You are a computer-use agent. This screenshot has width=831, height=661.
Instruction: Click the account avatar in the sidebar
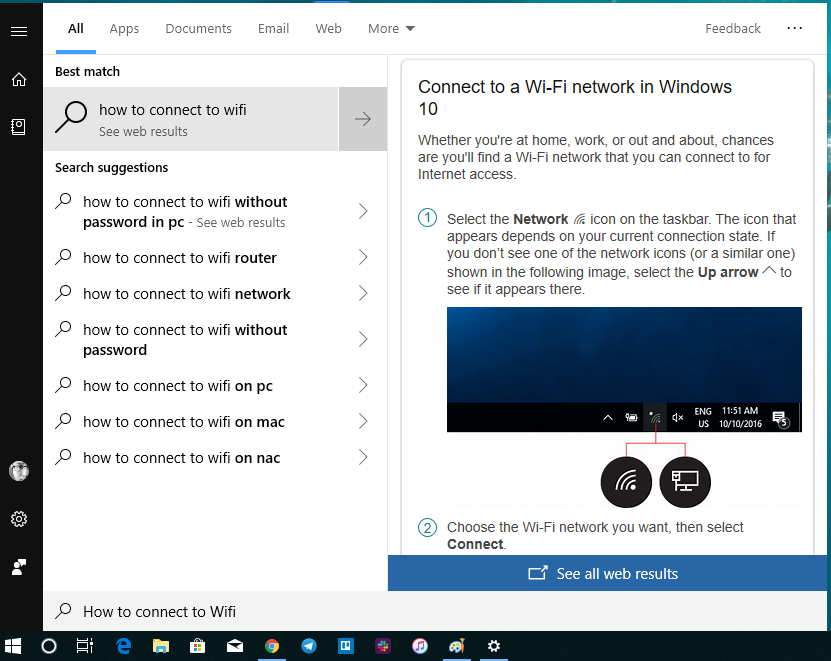pyautogui.click(x=18, y=471)
